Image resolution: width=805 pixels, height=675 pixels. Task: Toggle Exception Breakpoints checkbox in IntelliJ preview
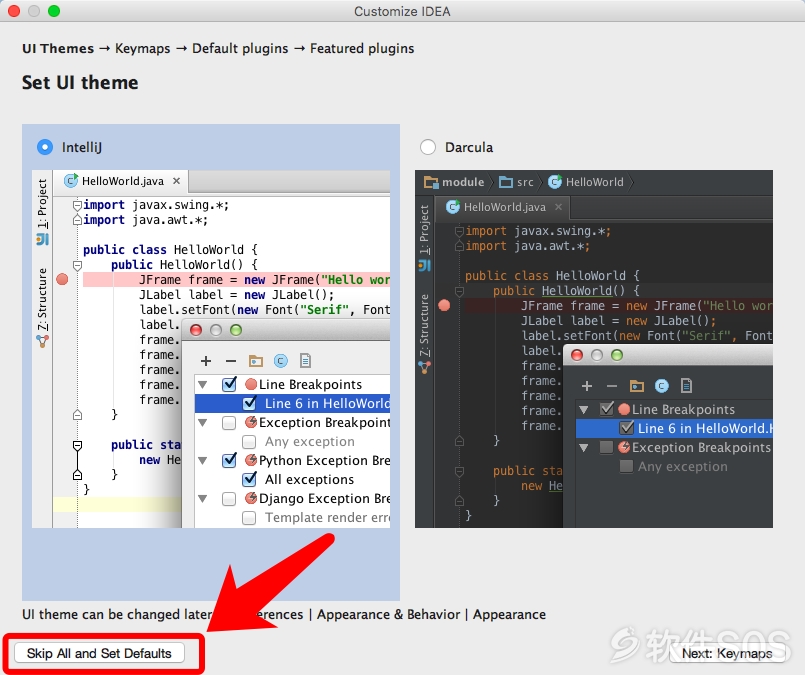[x=229, y=422]
